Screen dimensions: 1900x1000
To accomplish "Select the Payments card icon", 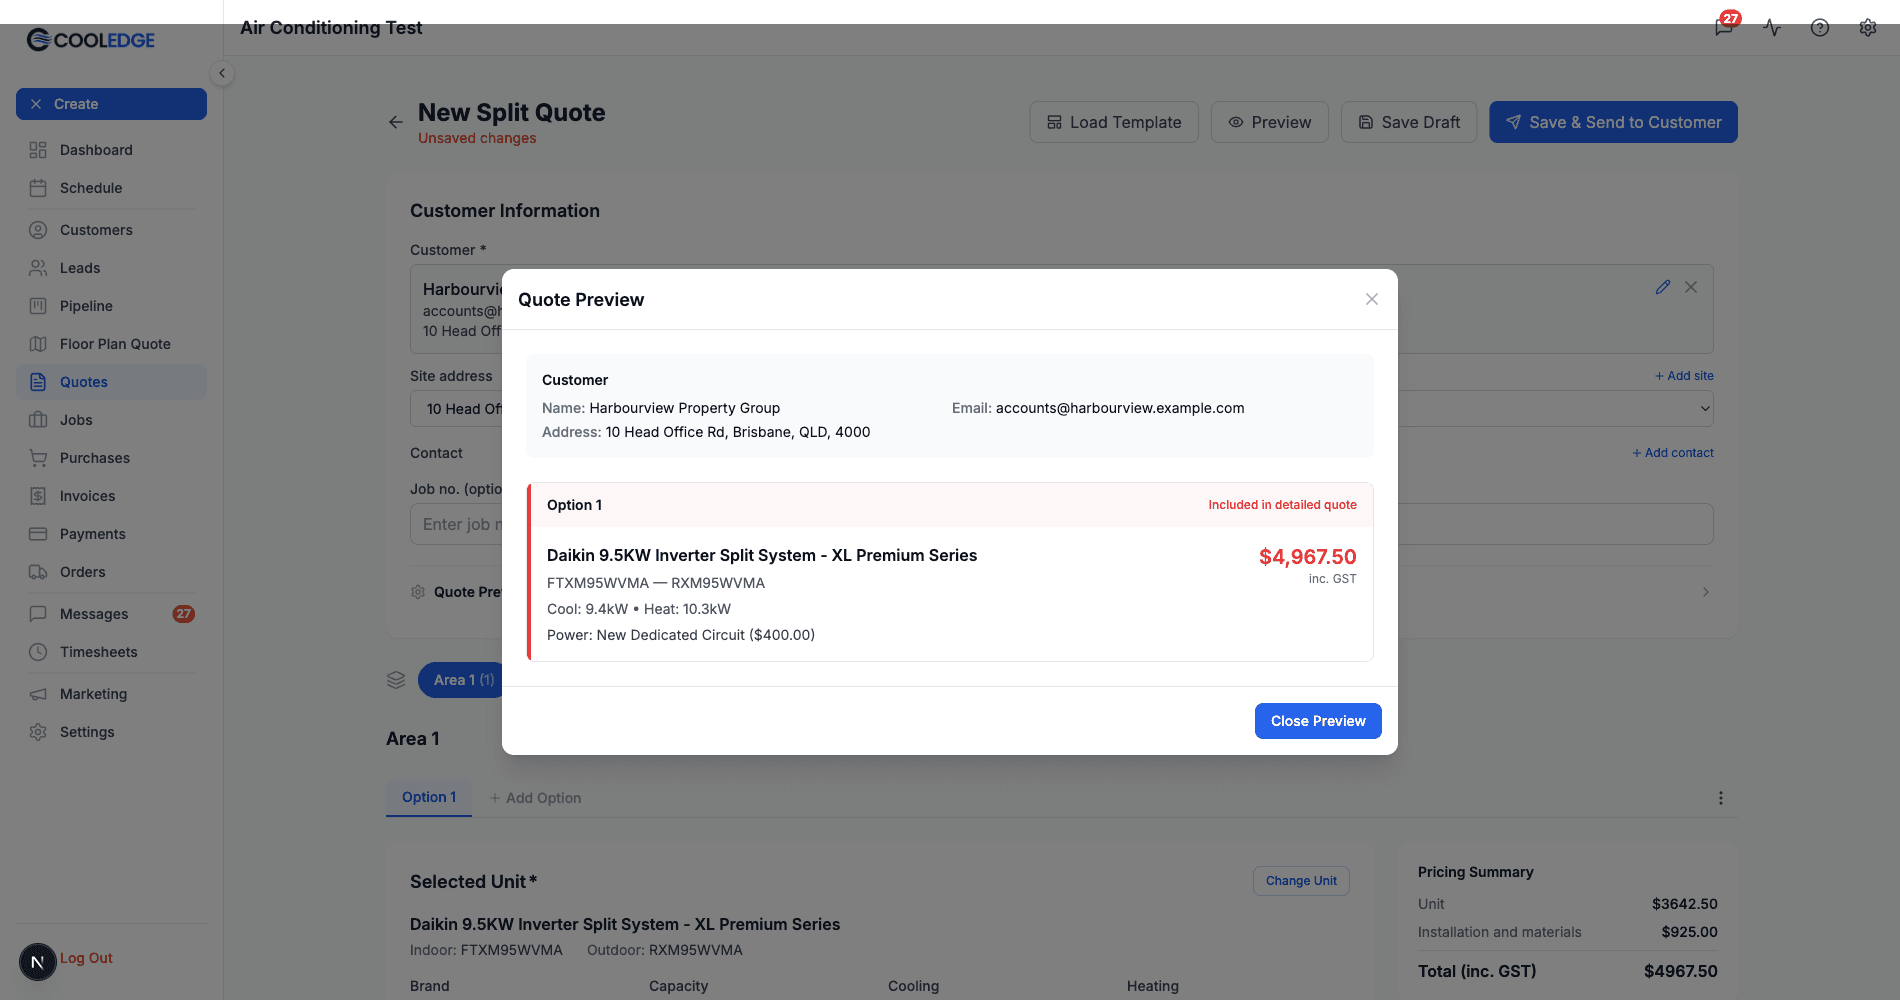I will click(38, 534).
